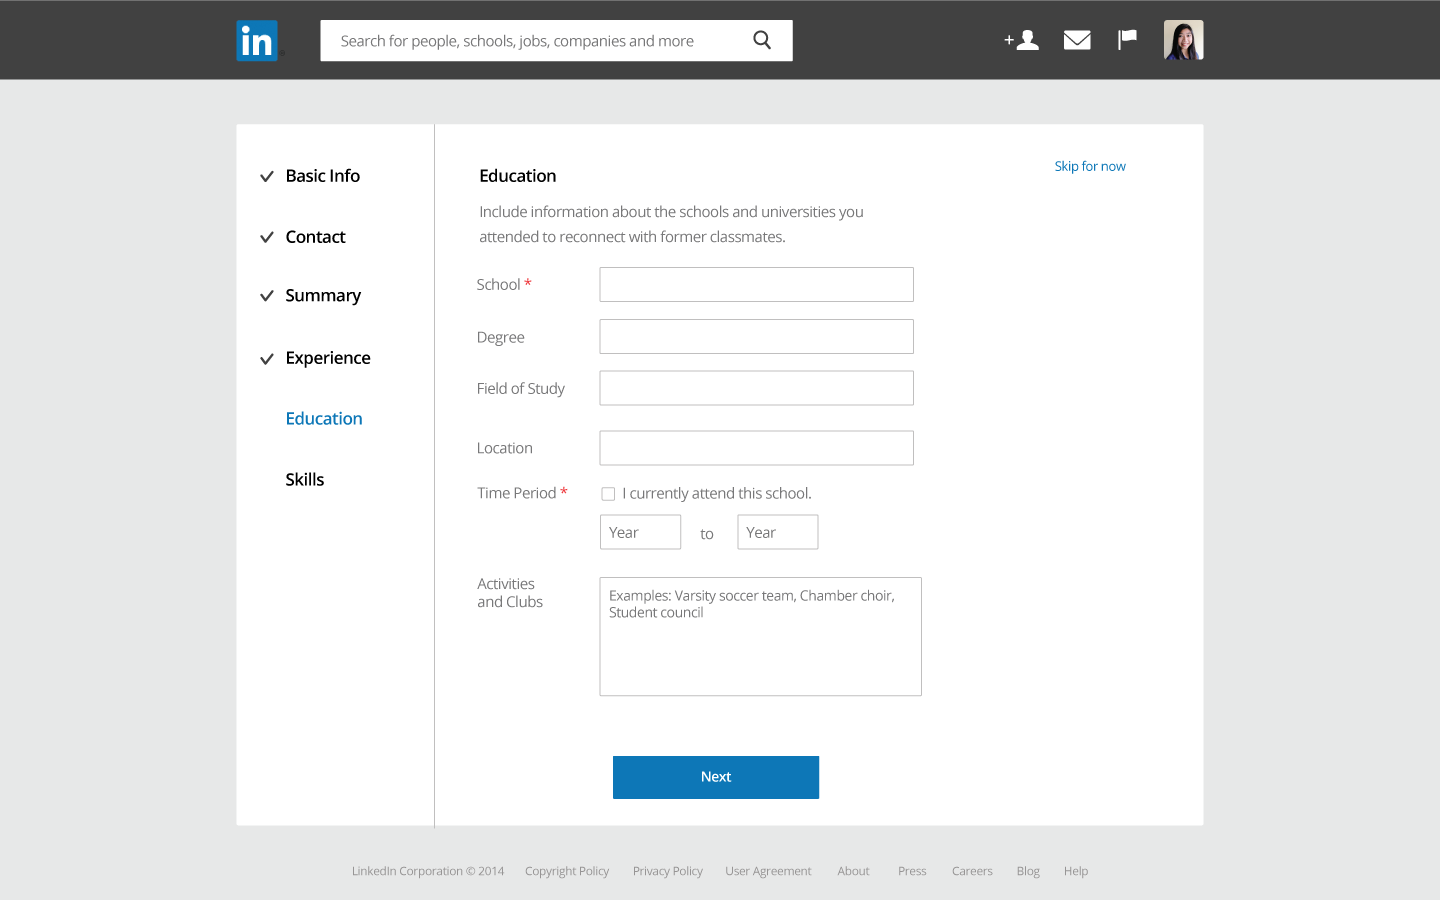Open the end Year field
Viewport: 1440px width, 900px height.
777,532
